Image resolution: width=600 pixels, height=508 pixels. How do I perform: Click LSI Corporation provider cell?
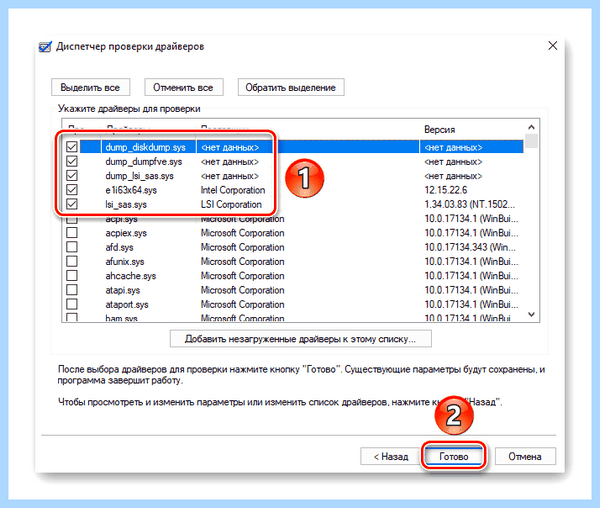231,205
